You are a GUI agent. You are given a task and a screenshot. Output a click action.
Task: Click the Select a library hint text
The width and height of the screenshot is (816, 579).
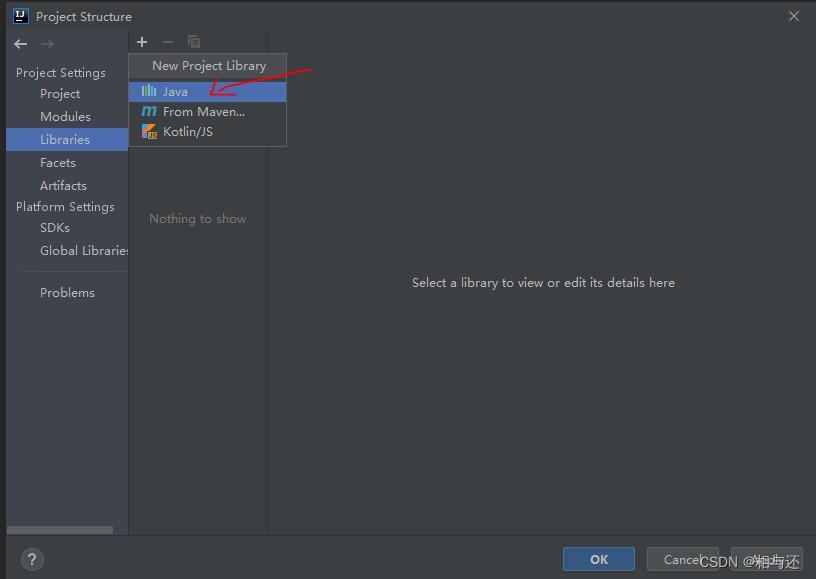pyautogui.click(x=543, y=283)
